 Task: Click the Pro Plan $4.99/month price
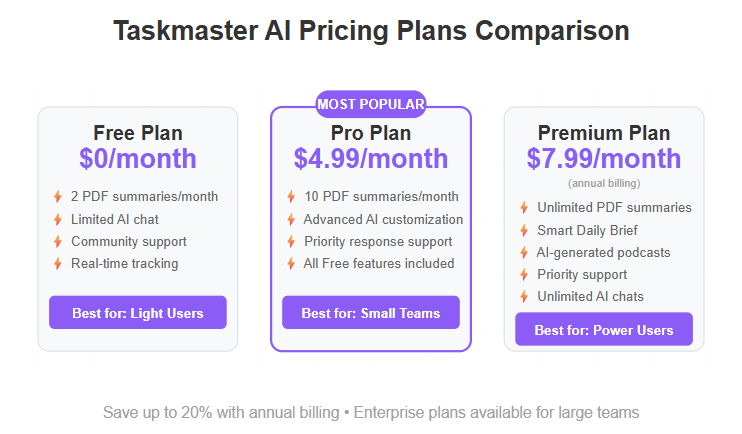point(371,159)
